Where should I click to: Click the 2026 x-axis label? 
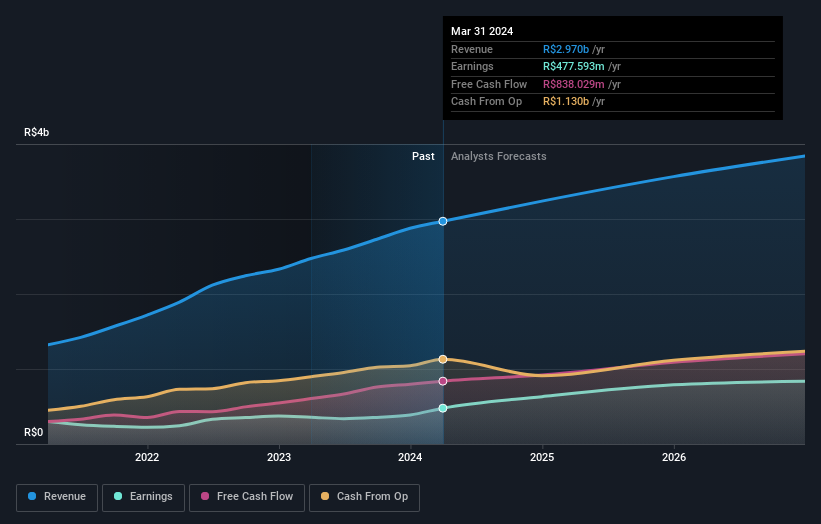click(674, 457)
